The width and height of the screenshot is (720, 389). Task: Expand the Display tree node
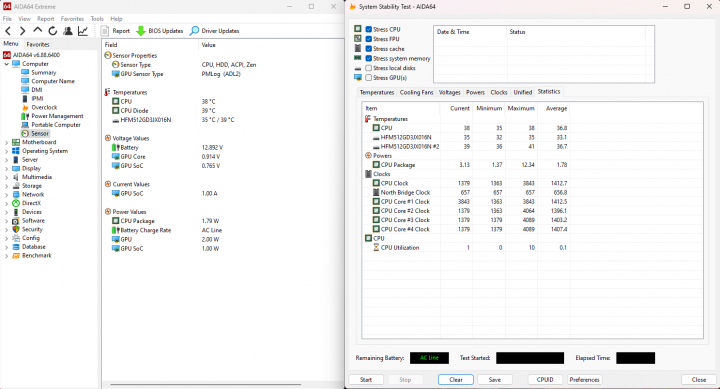(6, 169)
